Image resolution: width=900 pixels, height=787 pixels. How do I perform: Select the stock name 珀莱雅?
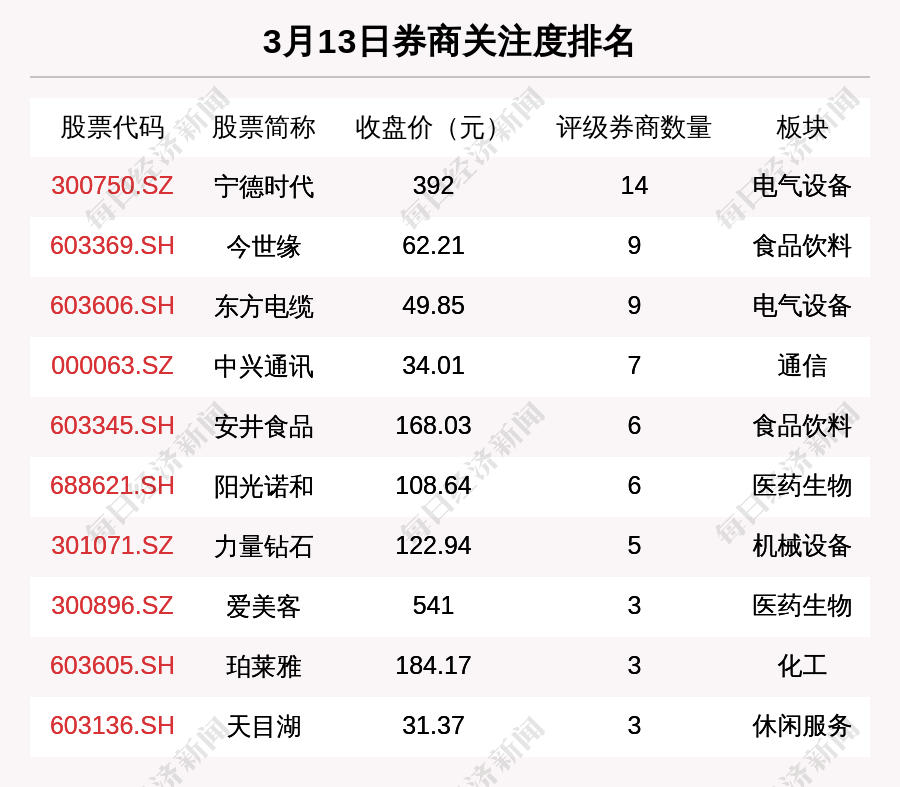(x=264, y=666)
